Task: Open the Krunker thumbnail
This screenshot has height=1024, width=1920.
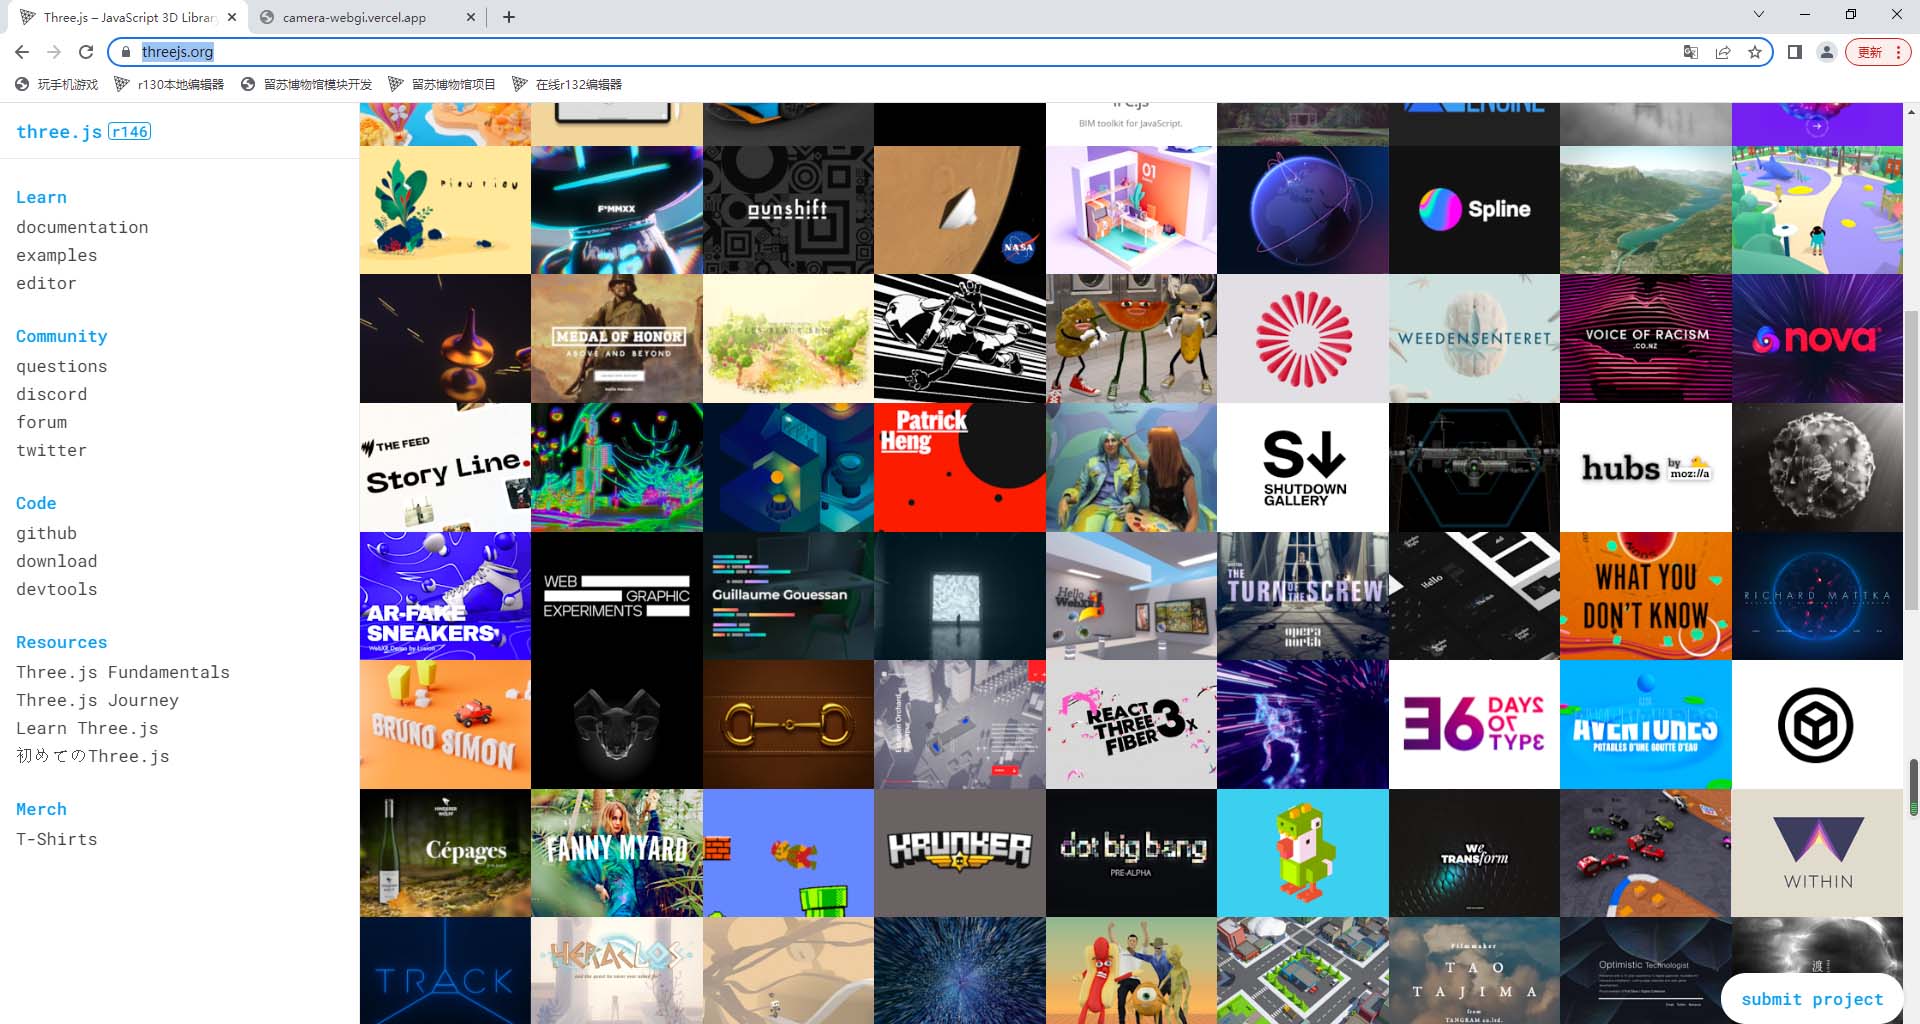Action: pos(960,853)
